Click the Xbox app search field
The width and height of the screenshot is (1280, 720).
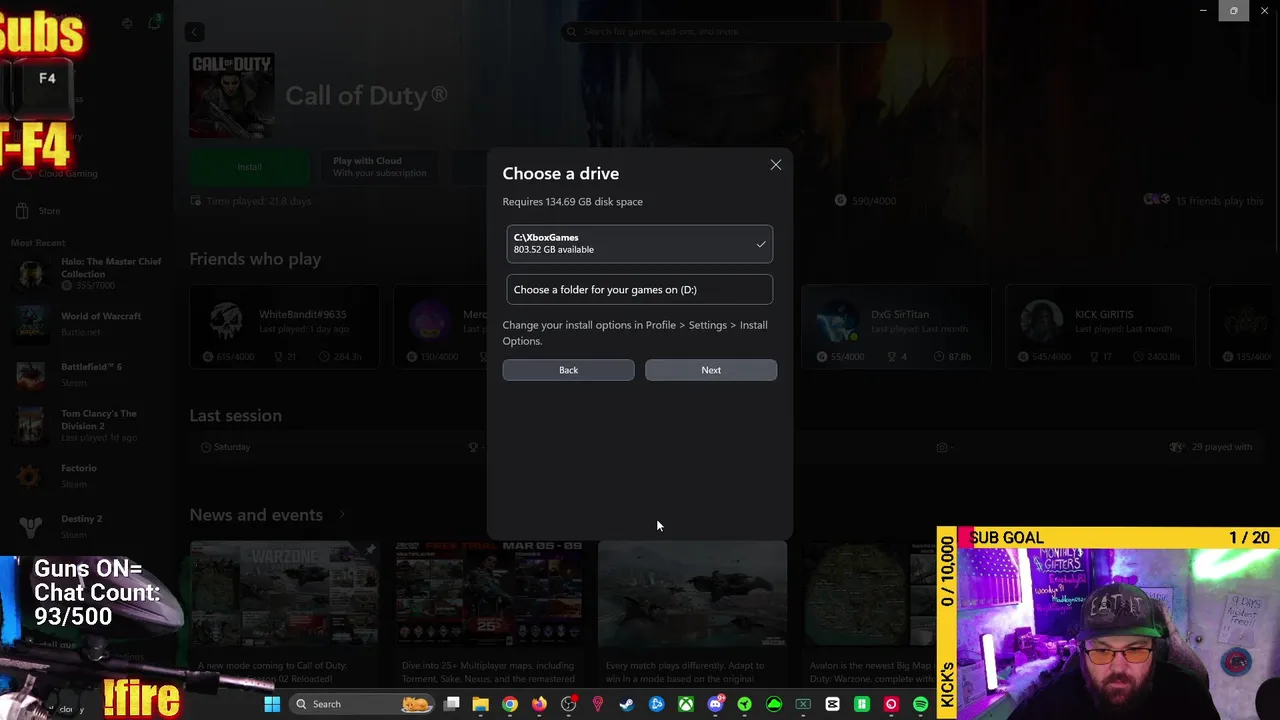point(725,32)
